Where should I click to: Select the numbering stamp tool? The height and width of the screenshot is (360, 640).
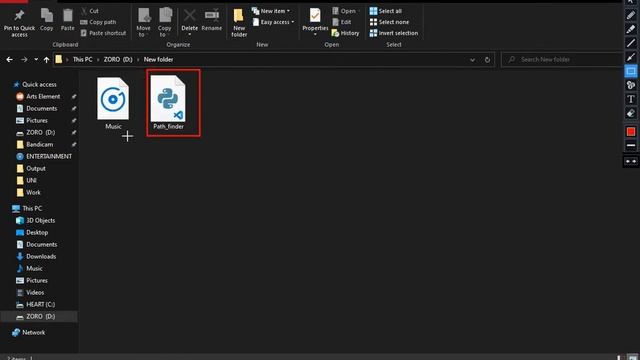[x=631, y=85]
